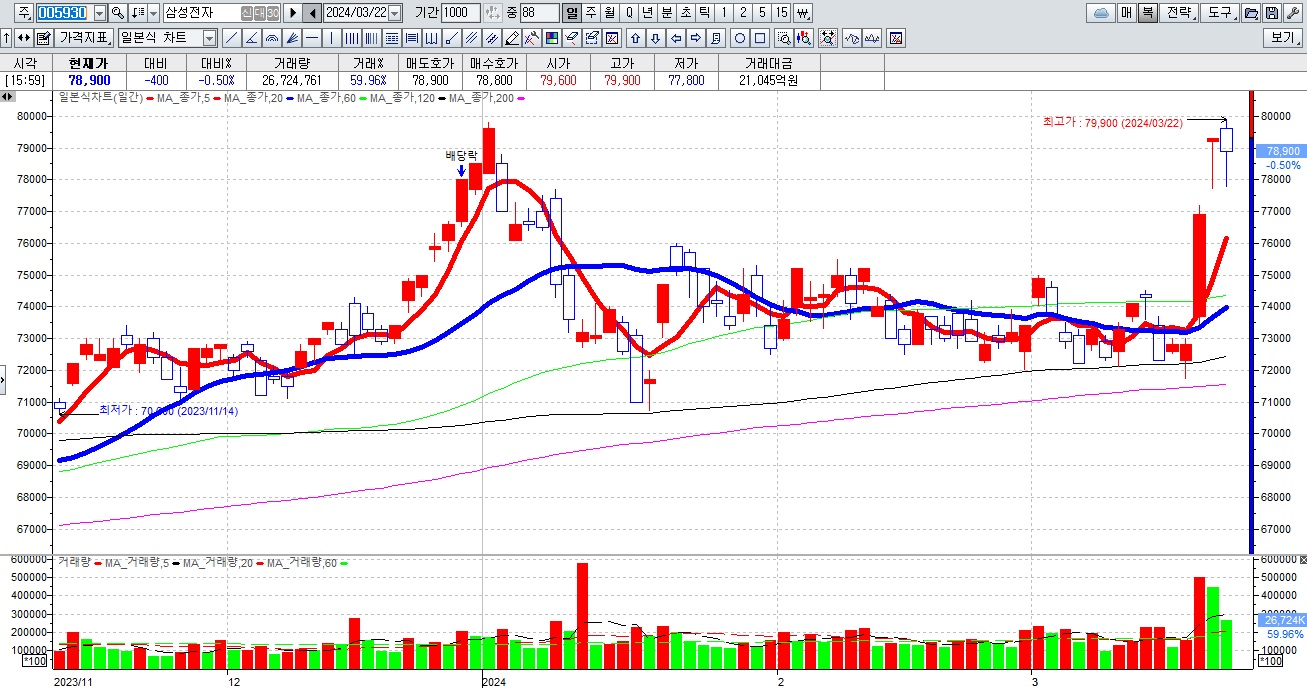This screenshot has width=1307, height=688.
Task: Click the 주 market selector button
Action: (24, 13)
